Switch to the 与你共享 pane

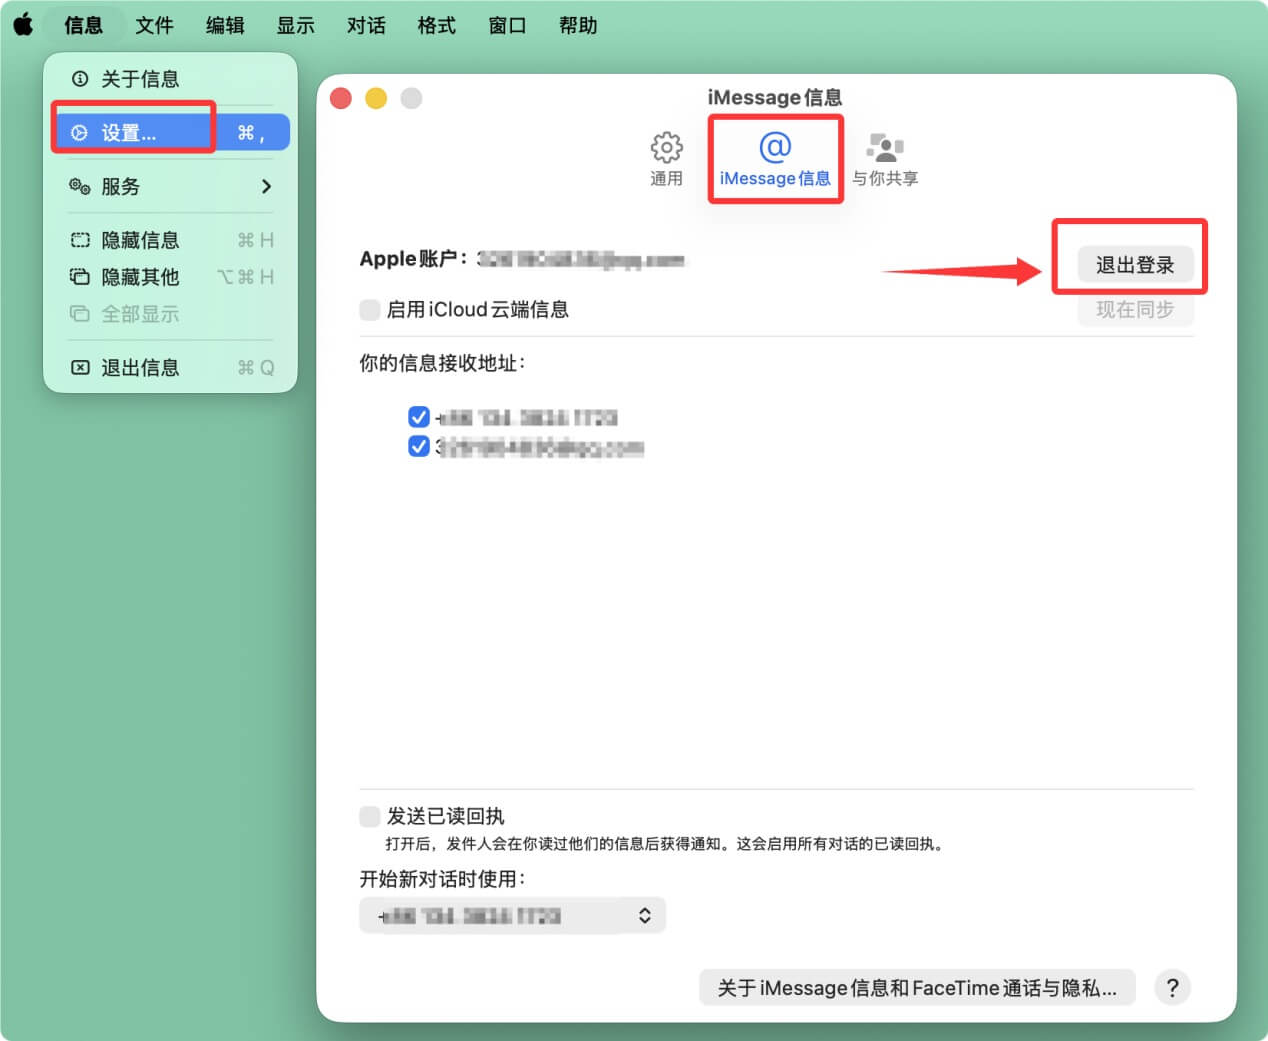tap(886, 158)
